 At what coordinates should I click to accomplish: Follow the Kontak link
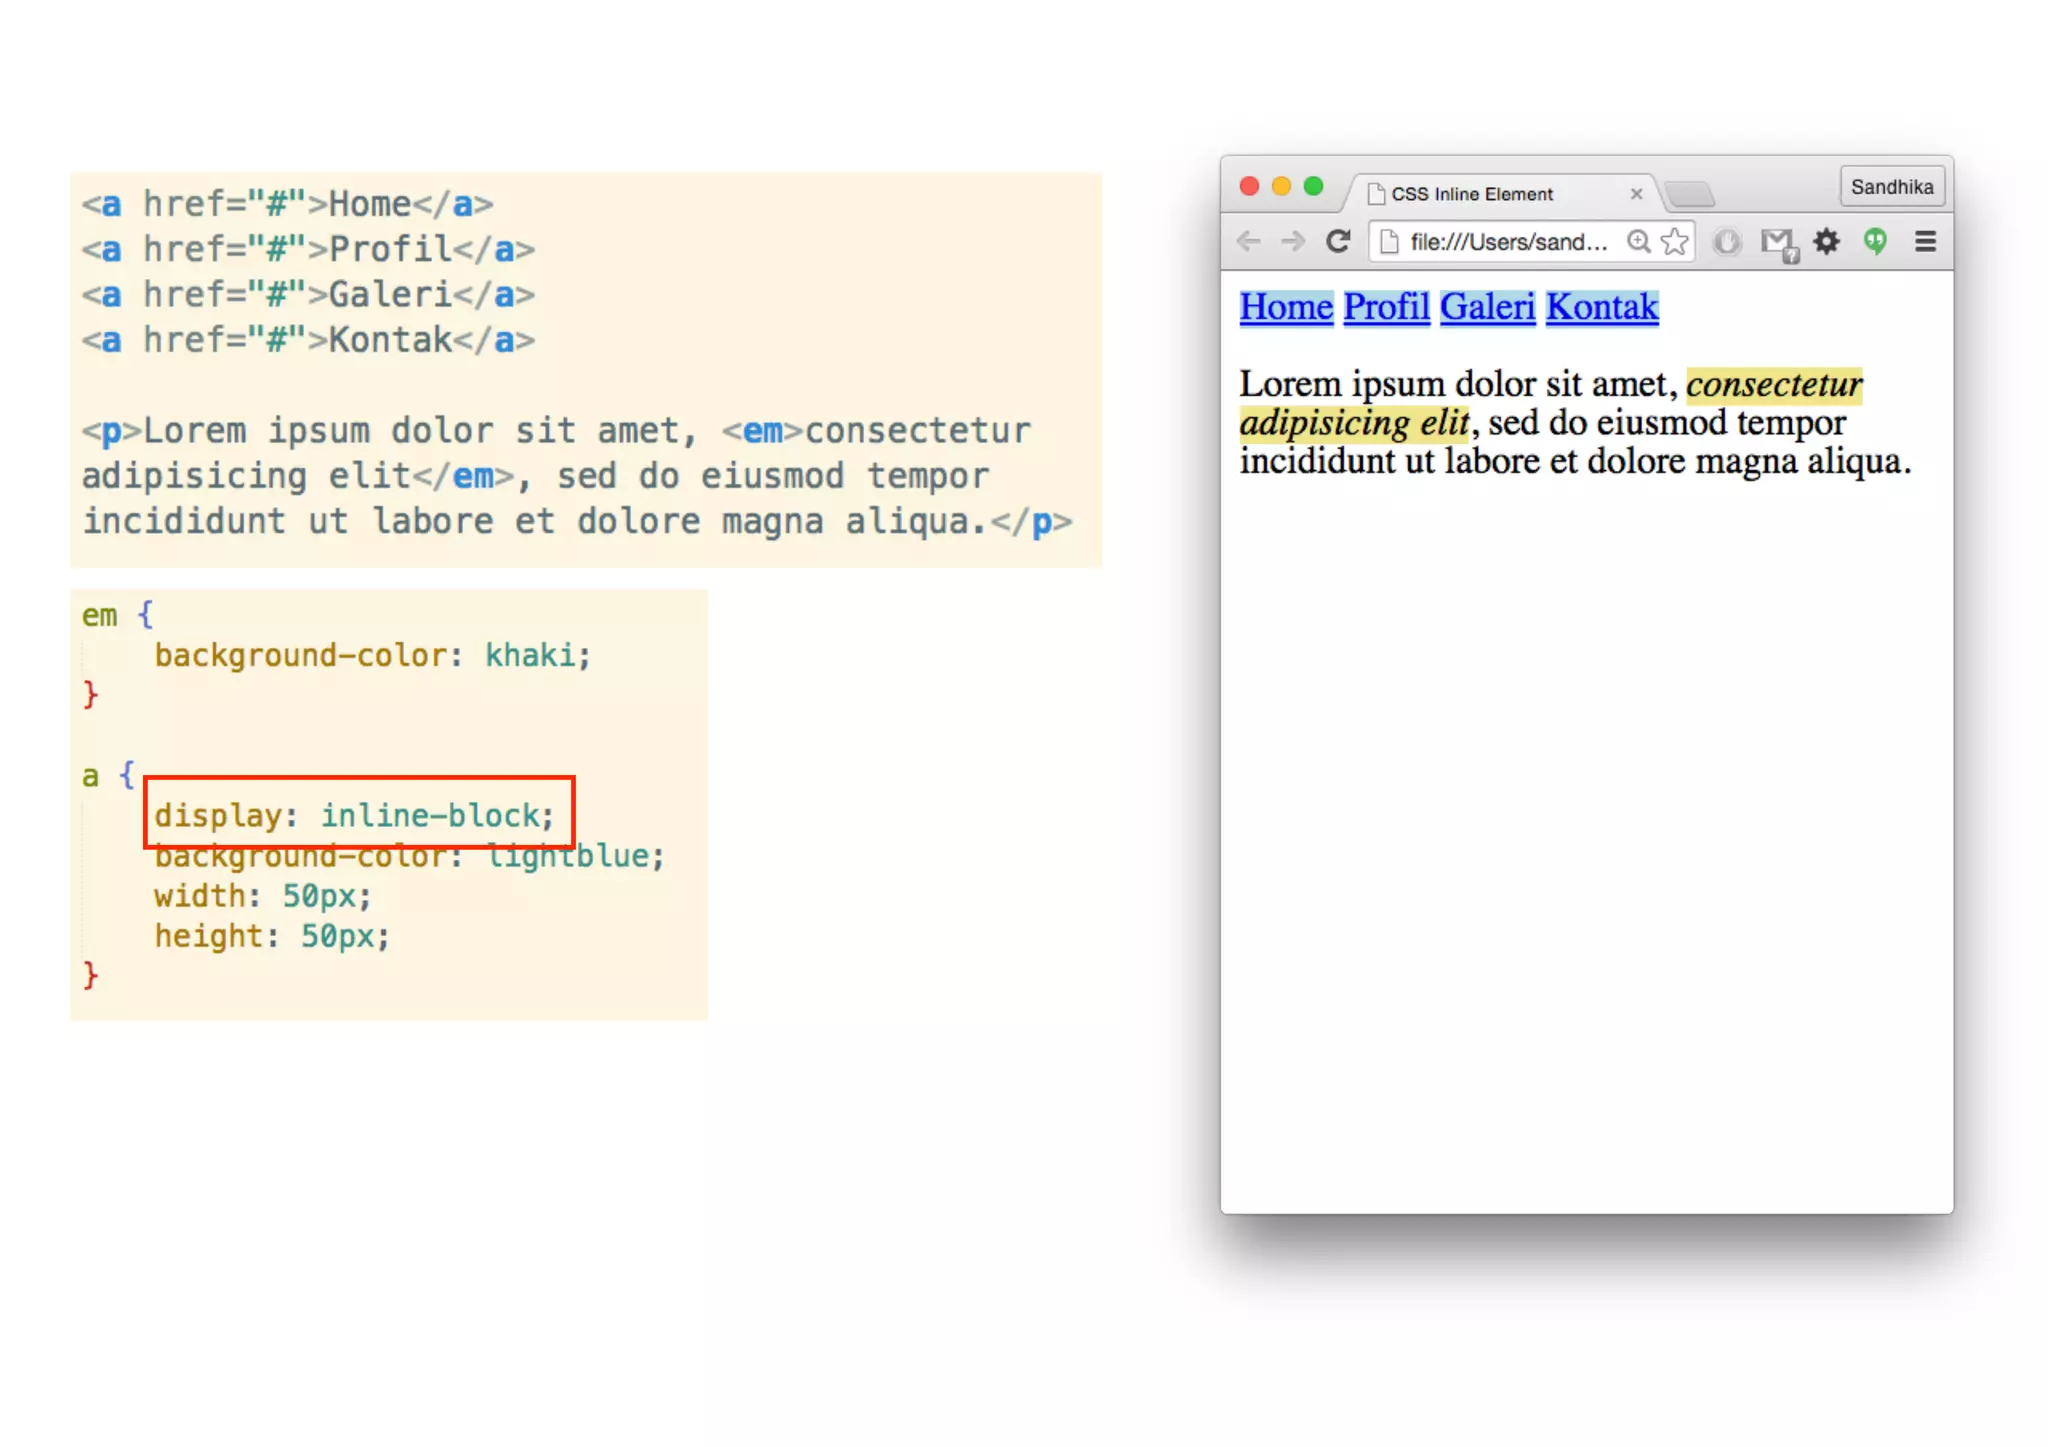(x=1602, y=307)
